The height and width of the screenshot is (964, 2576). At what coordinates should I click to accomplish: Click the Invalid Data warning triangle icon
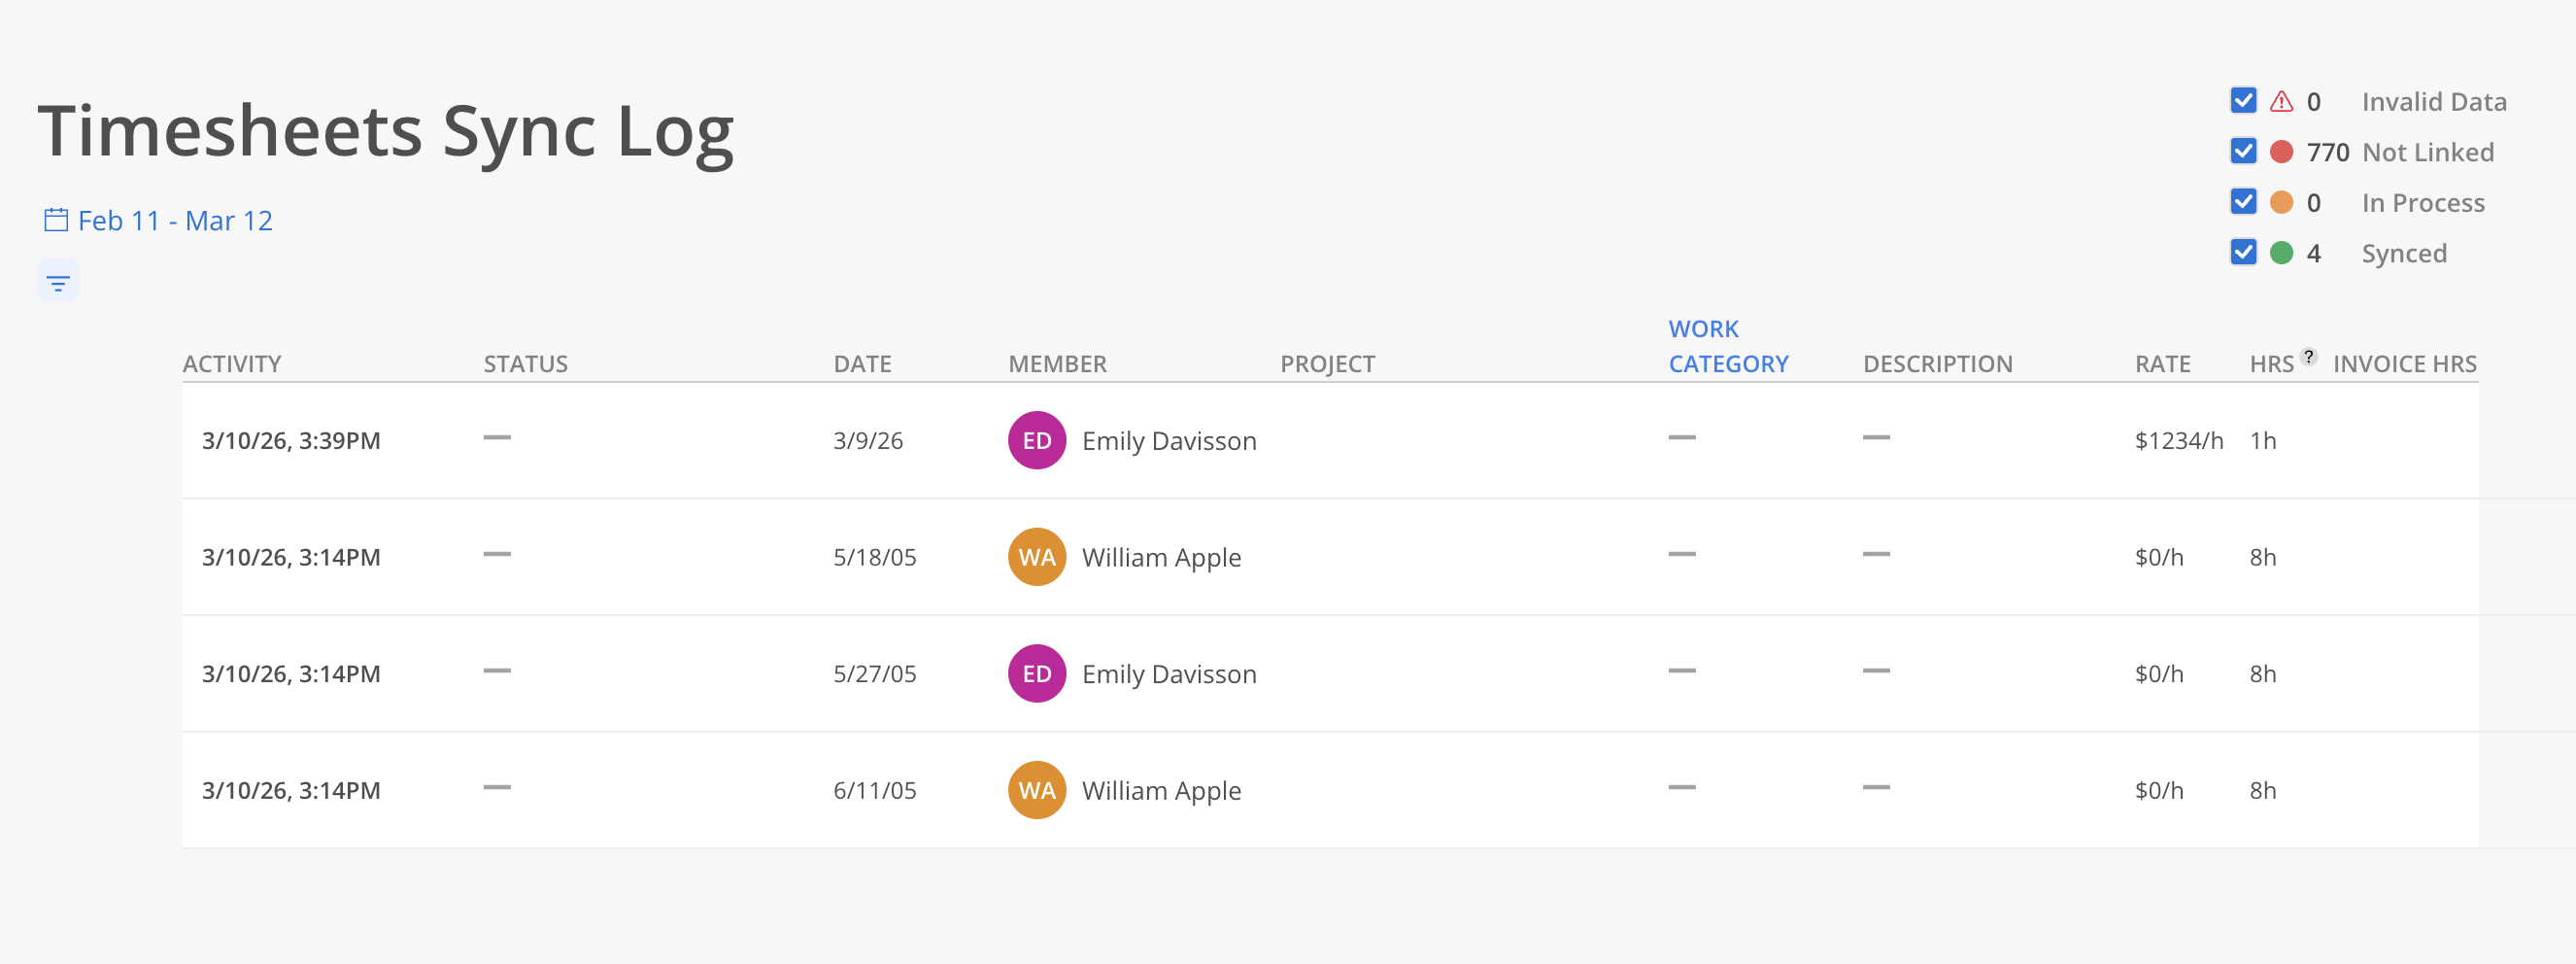tap(2281, 101)
